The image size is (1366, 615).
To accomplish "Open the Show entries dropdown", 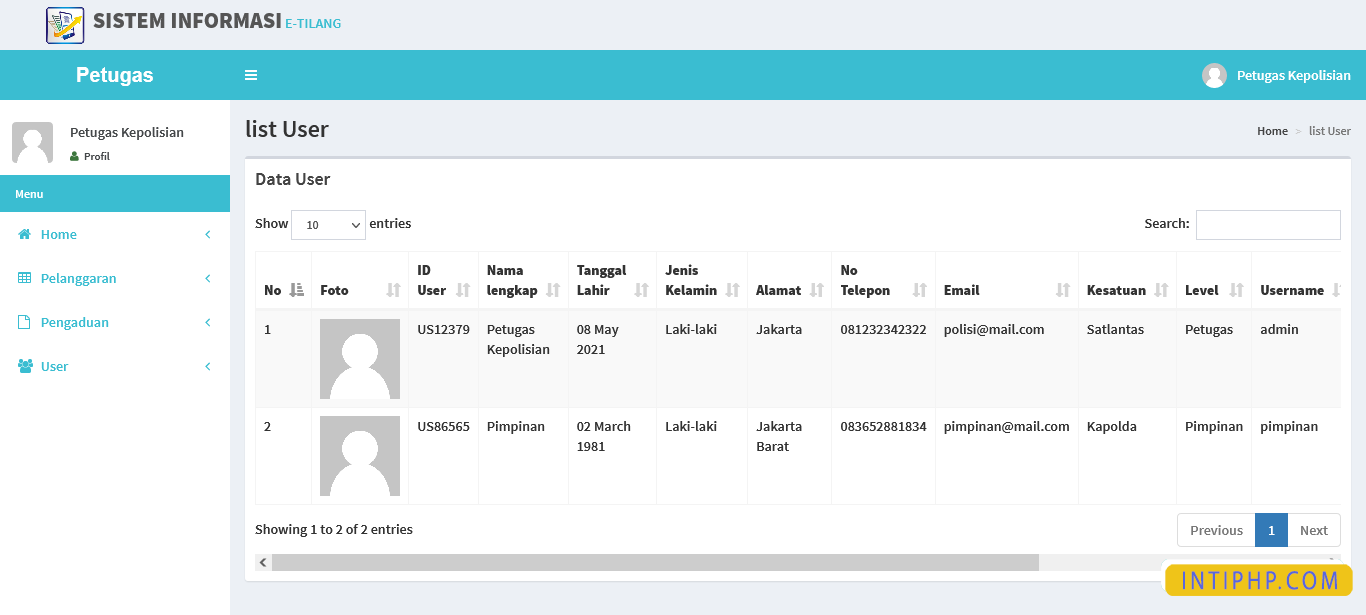I will (x=328, y=225).
